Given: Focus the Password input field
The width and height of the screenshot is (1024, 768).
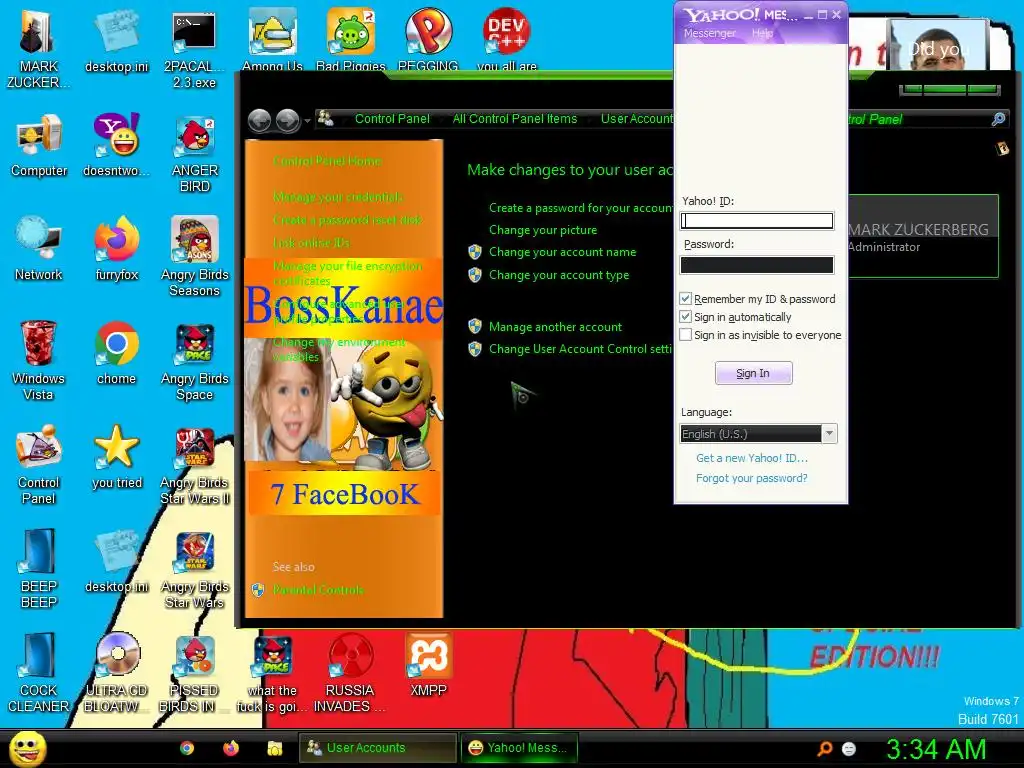Looking at the screenshot, I should (757, 264).
